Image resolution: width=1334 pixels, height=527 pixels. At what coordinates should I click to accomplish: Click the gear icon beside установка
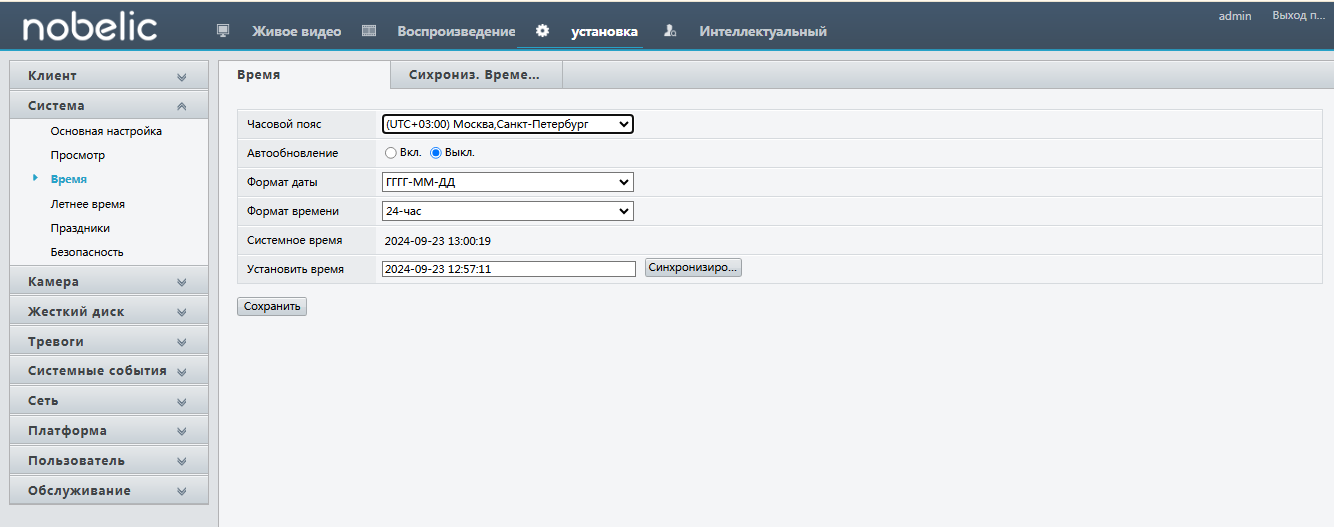(x=543, y=31)
